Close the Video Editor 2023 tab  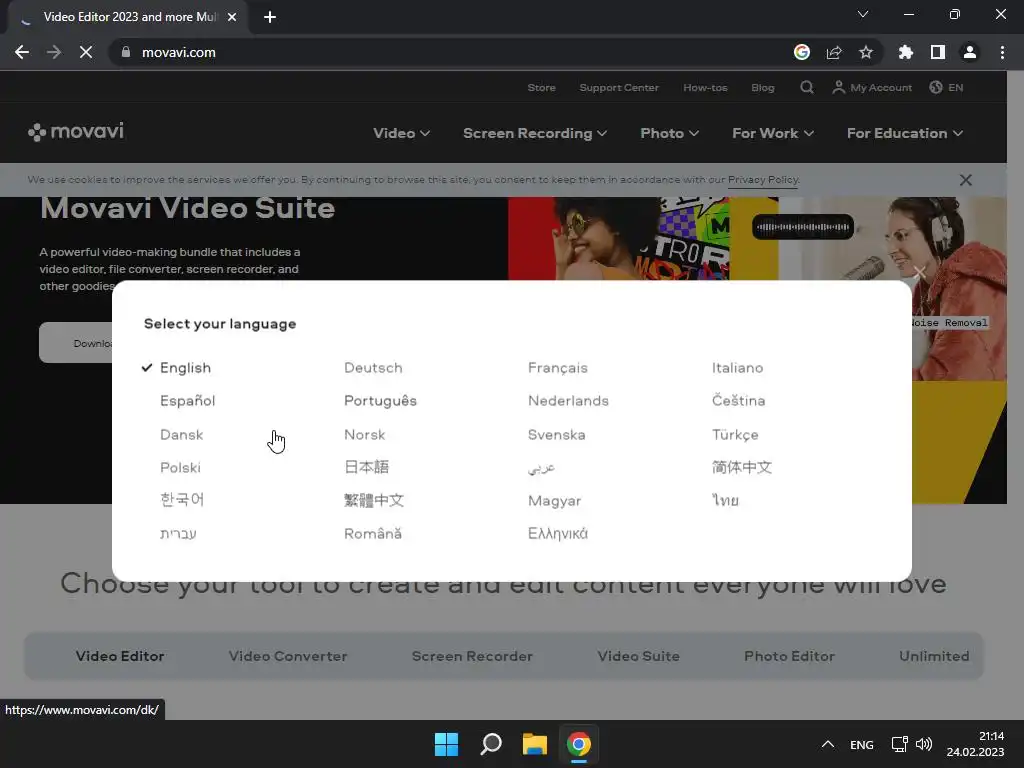pyautogui.click(x=232, y=17)
